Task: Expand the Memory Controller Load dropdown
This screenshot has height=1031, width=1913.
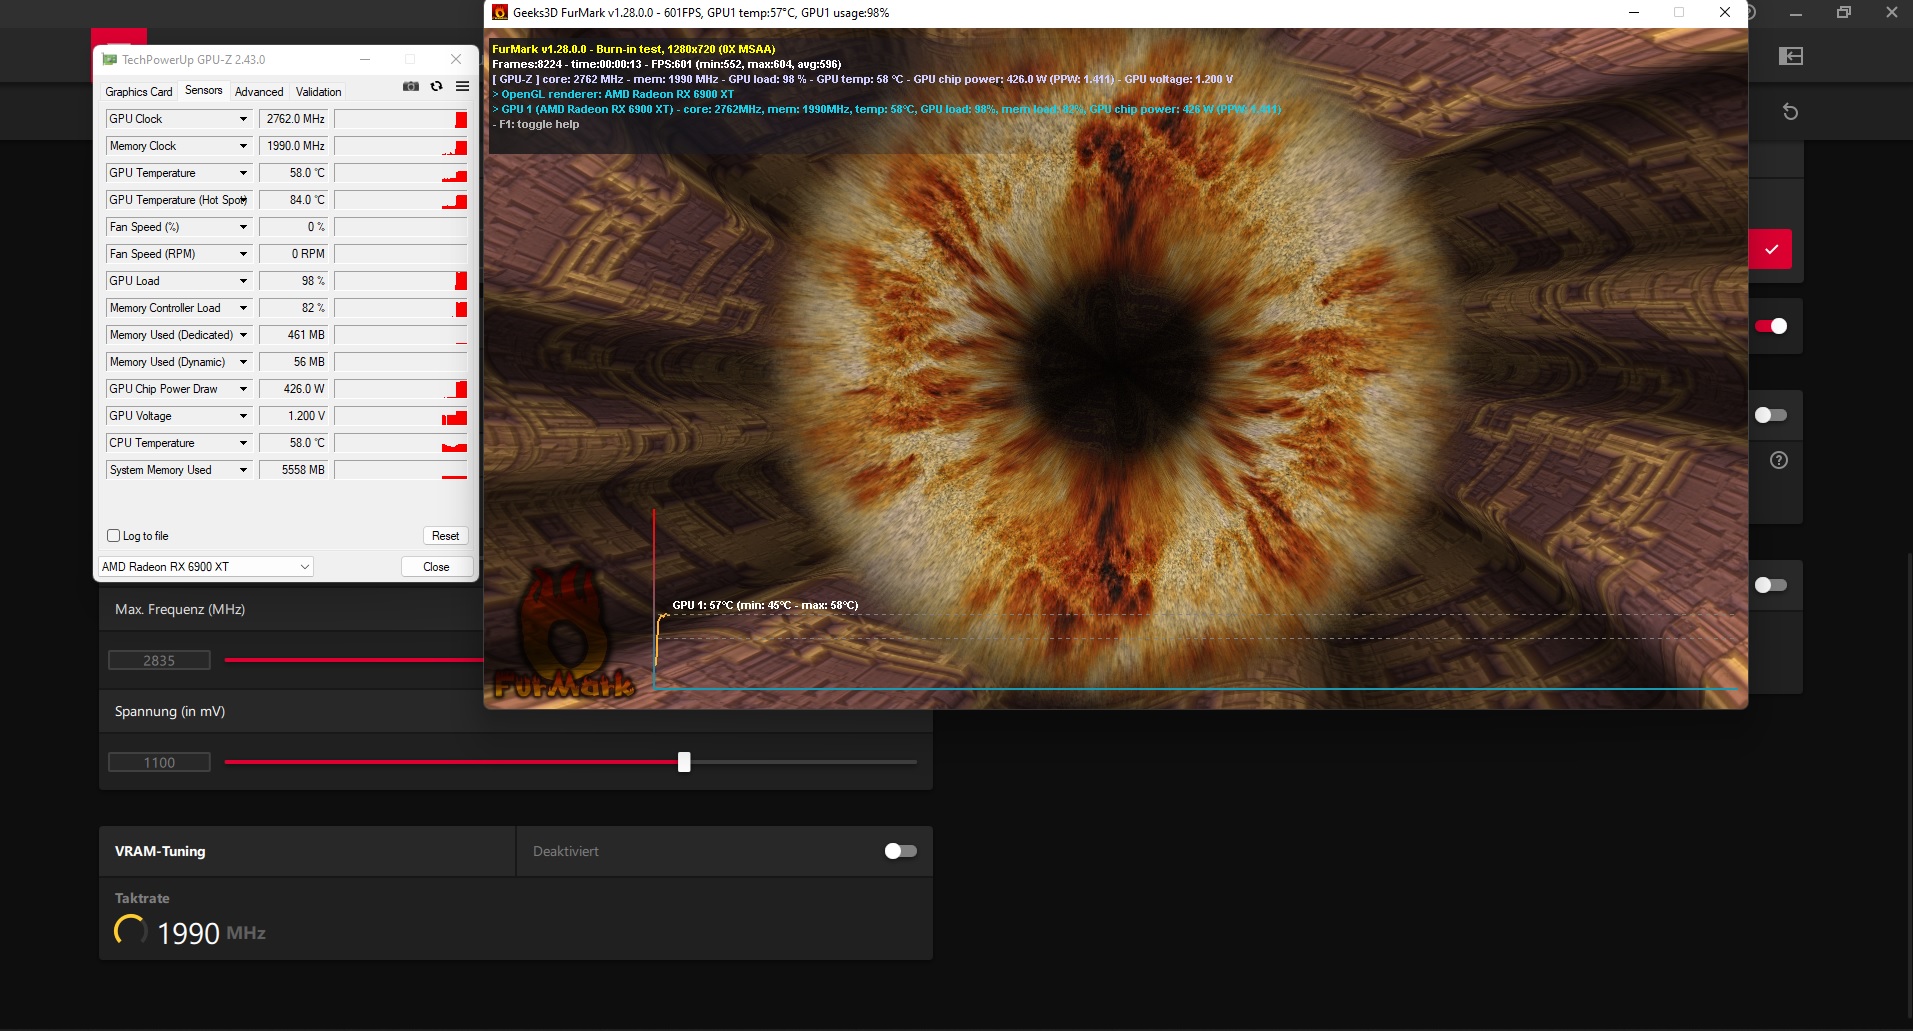Action: [243, 308]
